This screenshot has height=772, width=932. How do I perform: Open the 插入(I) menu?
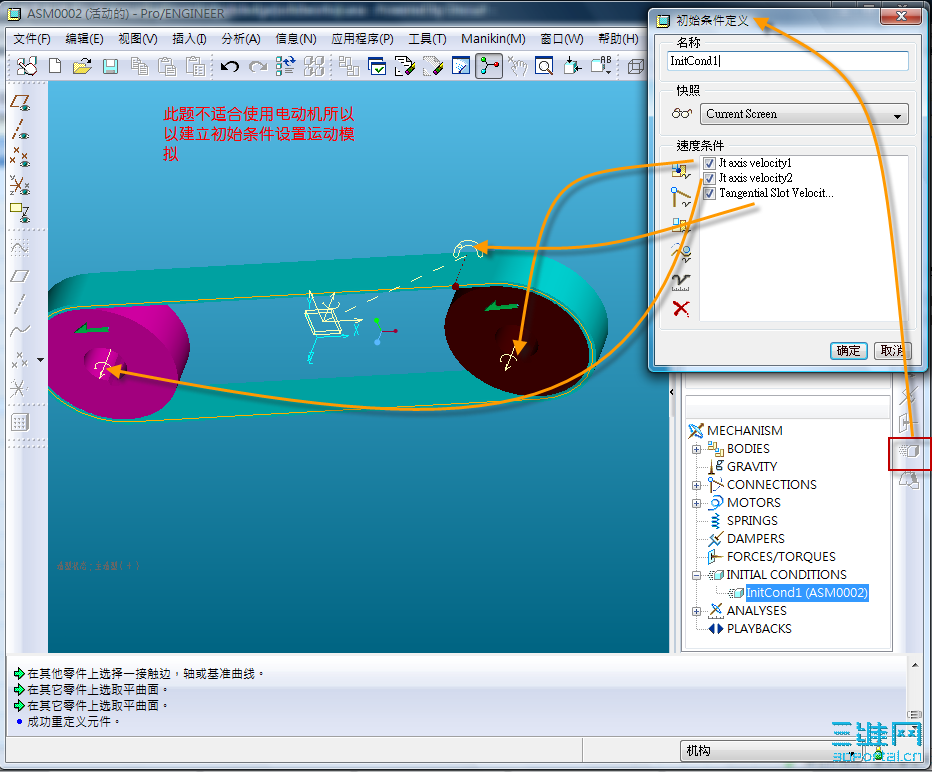point(189,39)
